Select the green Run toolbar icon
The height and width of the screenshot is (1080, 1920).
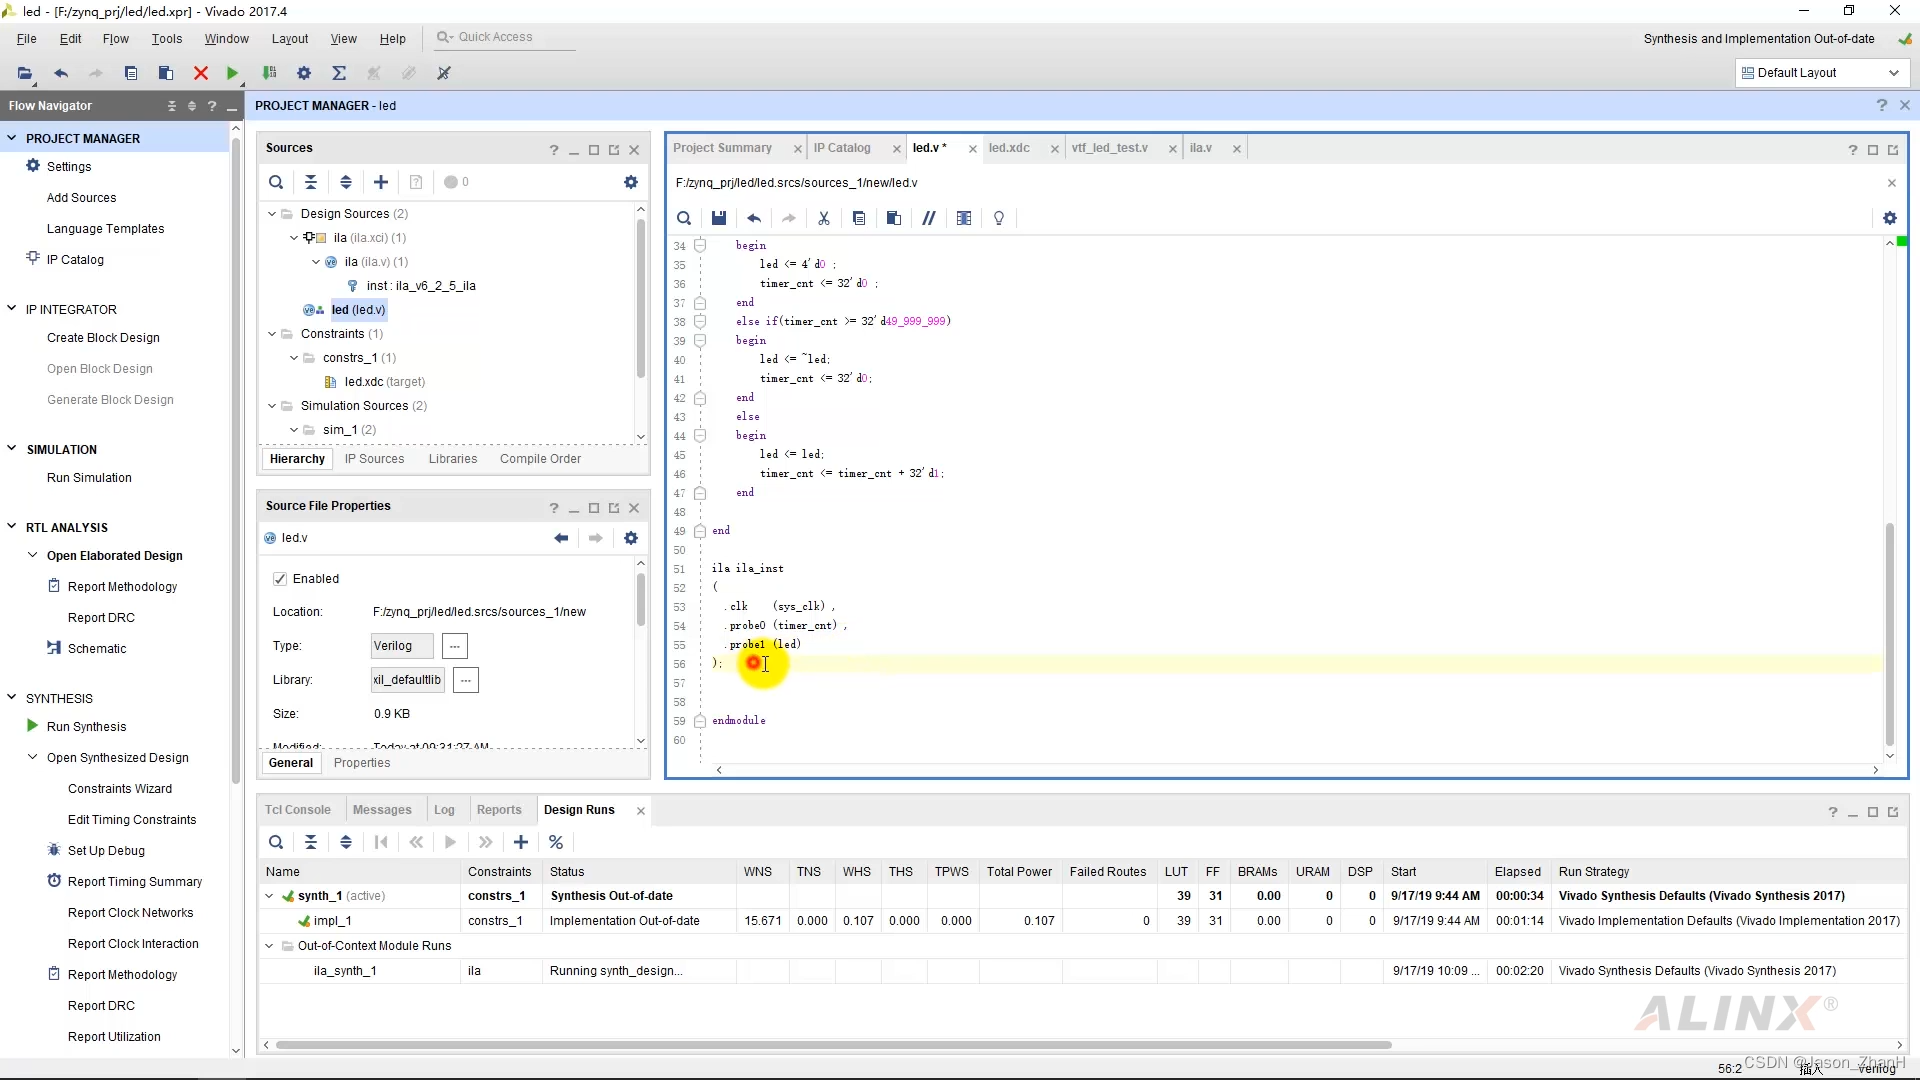(x=232, y=72)
